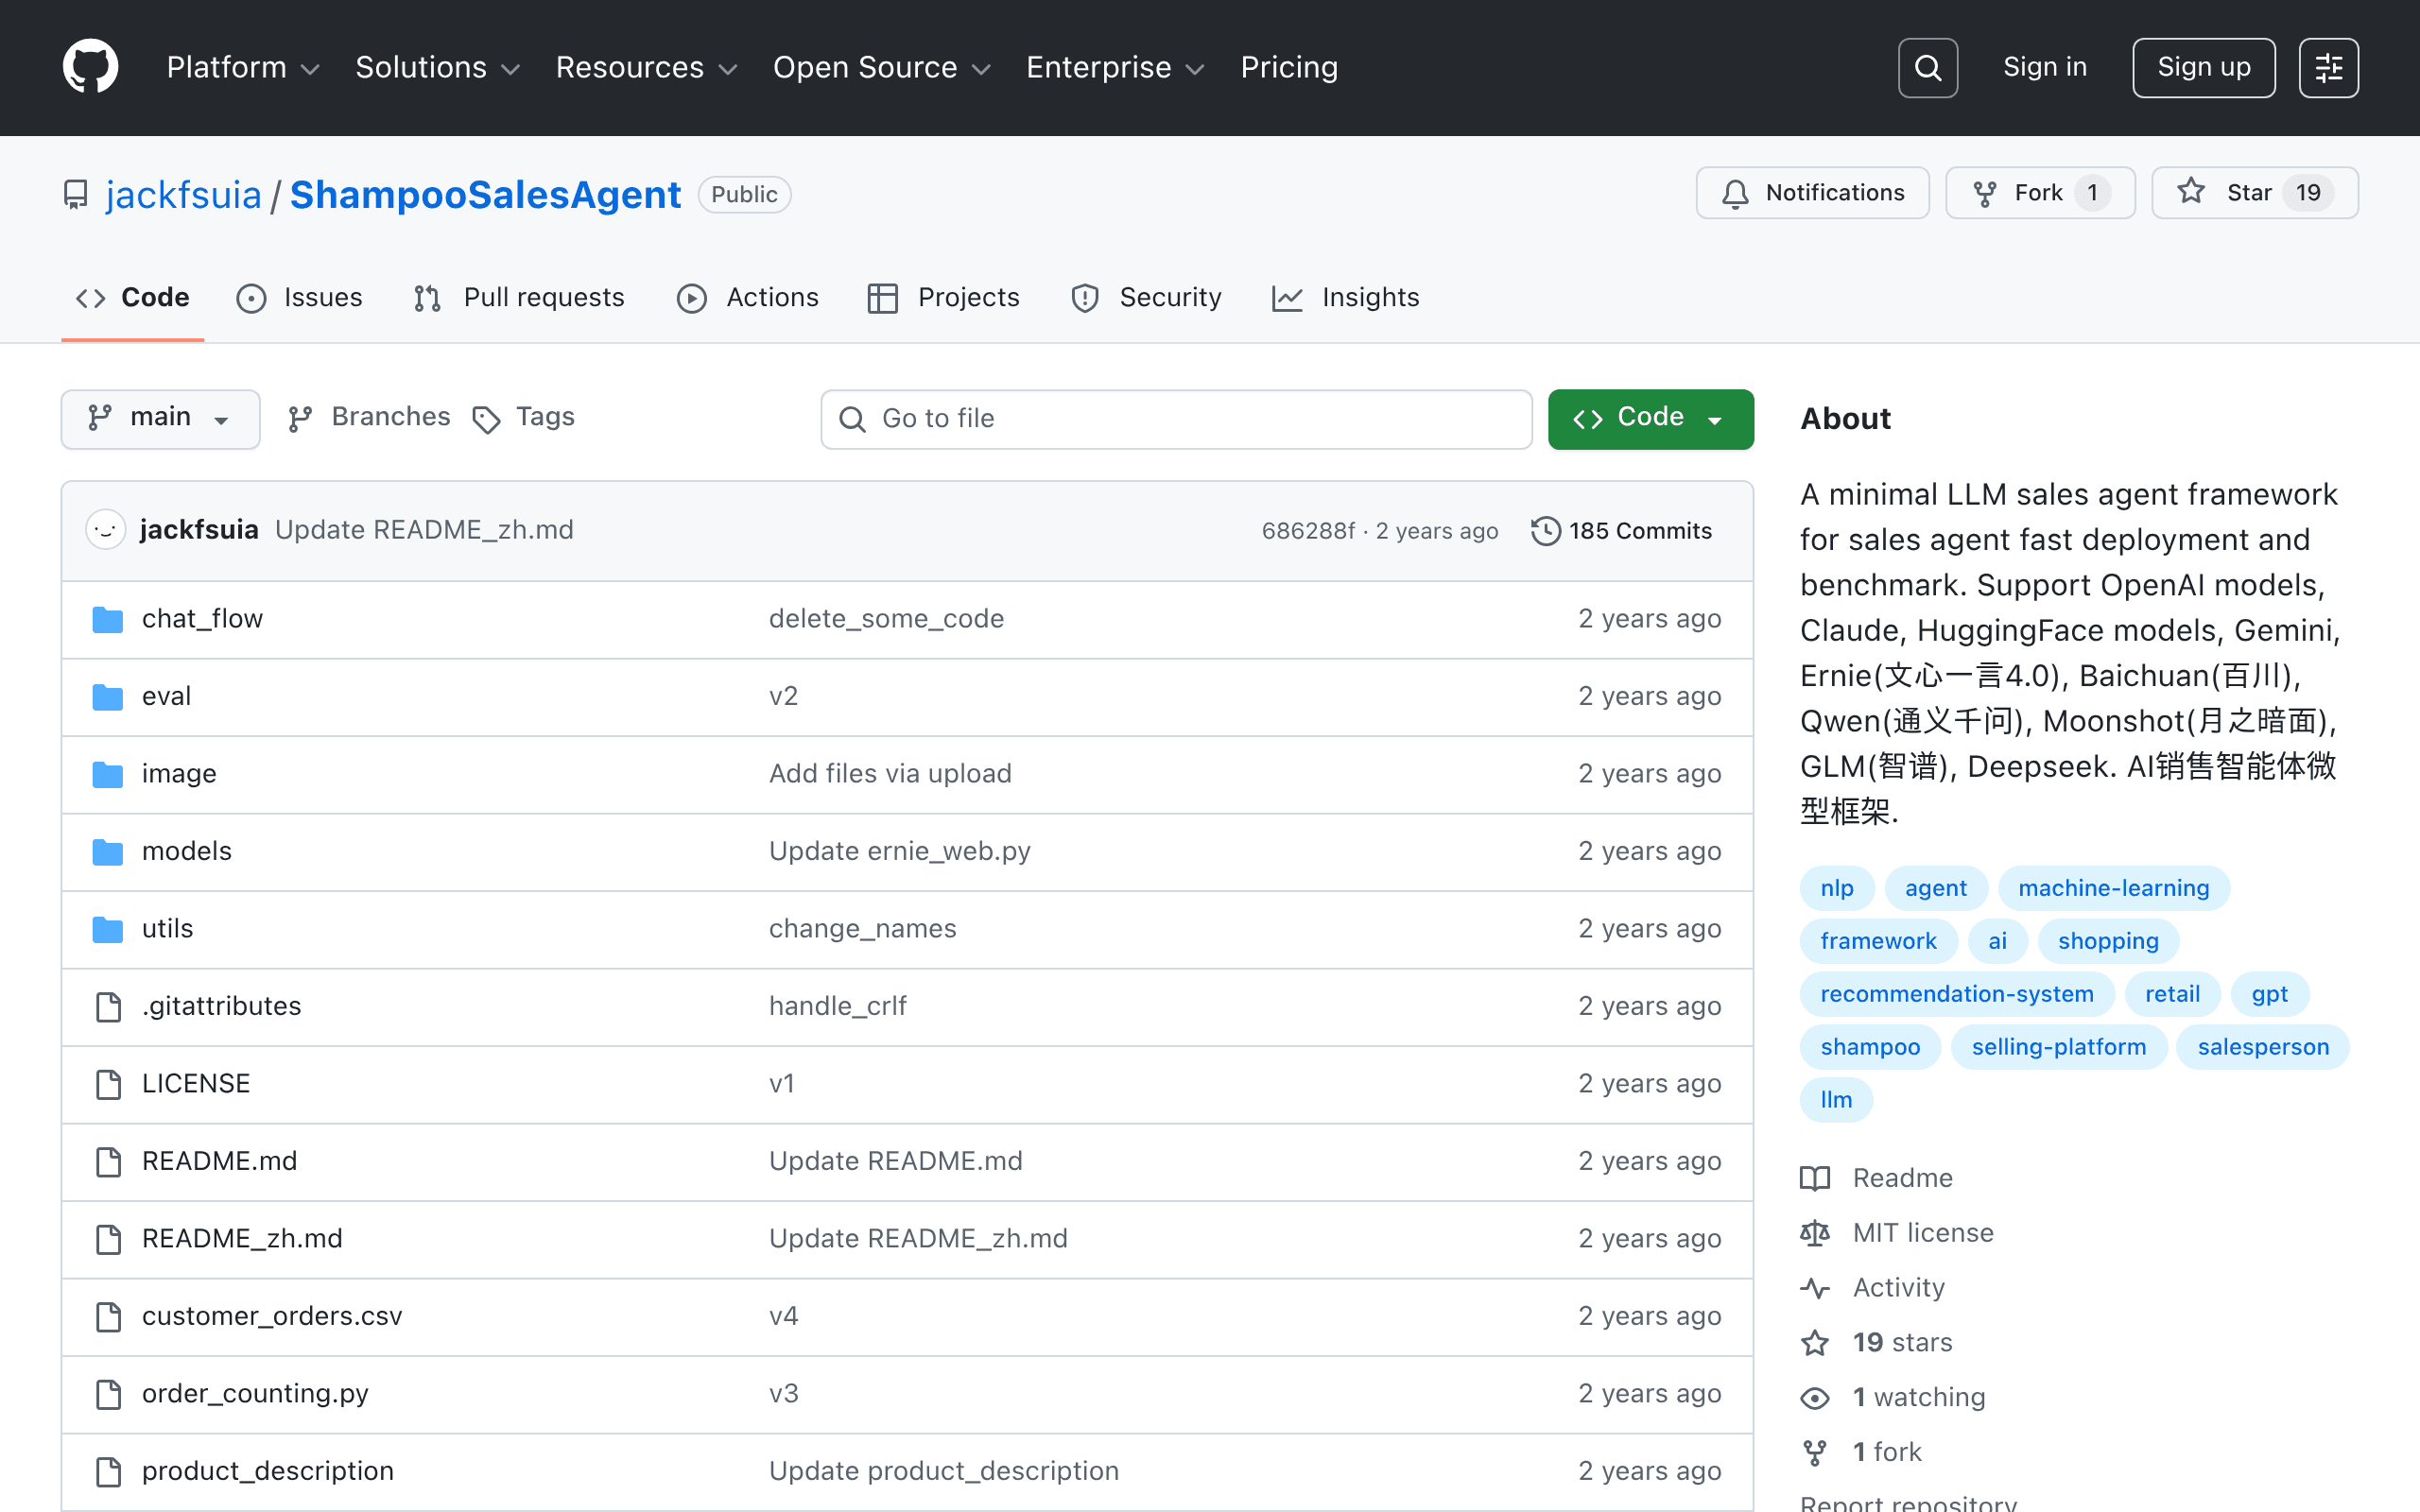Screen dimensions: 2420x1512
Task: Click the watching eye icon
Action: 1815,1398
